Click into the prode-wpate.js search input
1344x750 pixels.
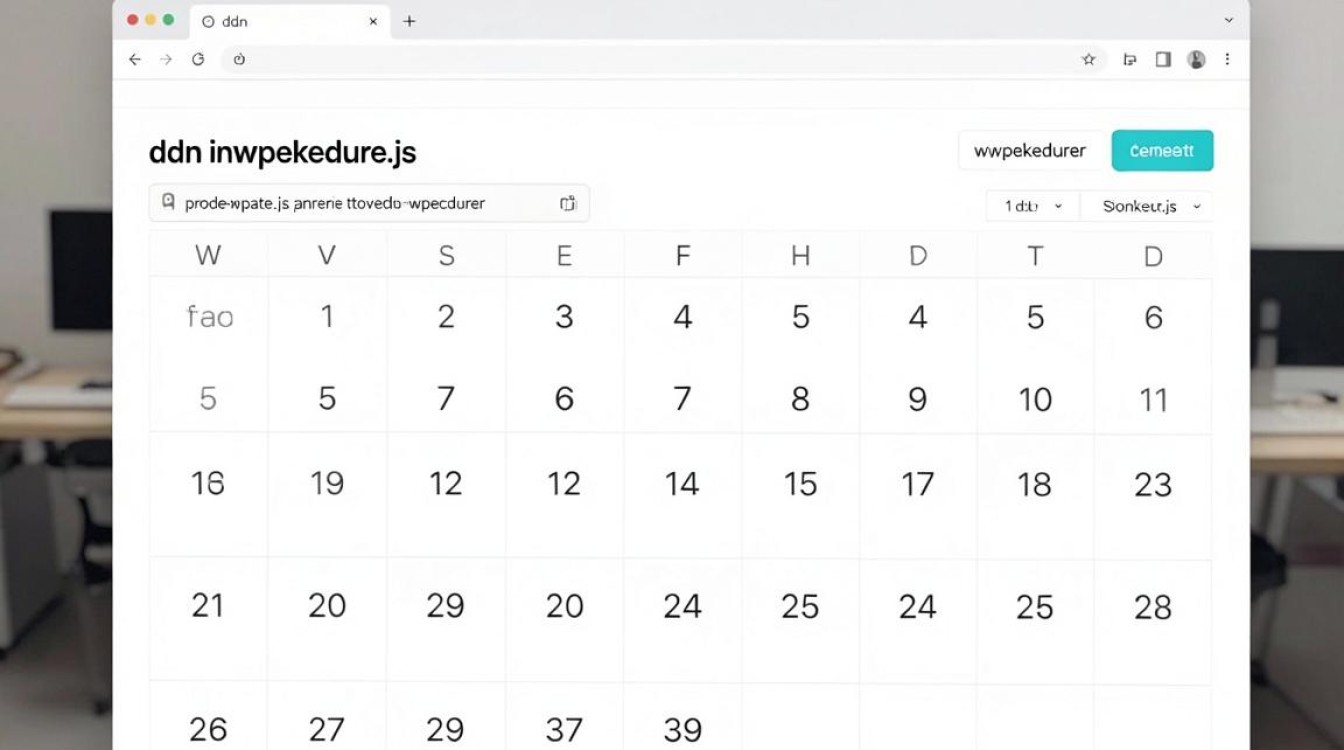[x=369, y=203]
